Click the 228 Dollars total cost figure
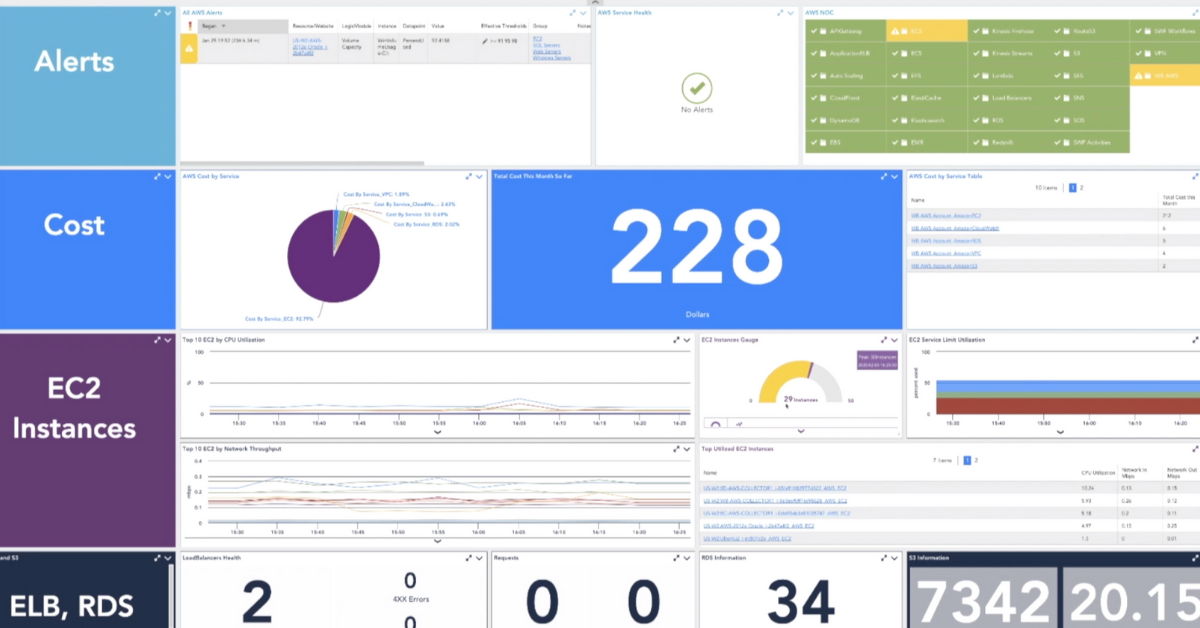Image resolution: width=1200 pixels, height=628 pixels. click(697, 248)
